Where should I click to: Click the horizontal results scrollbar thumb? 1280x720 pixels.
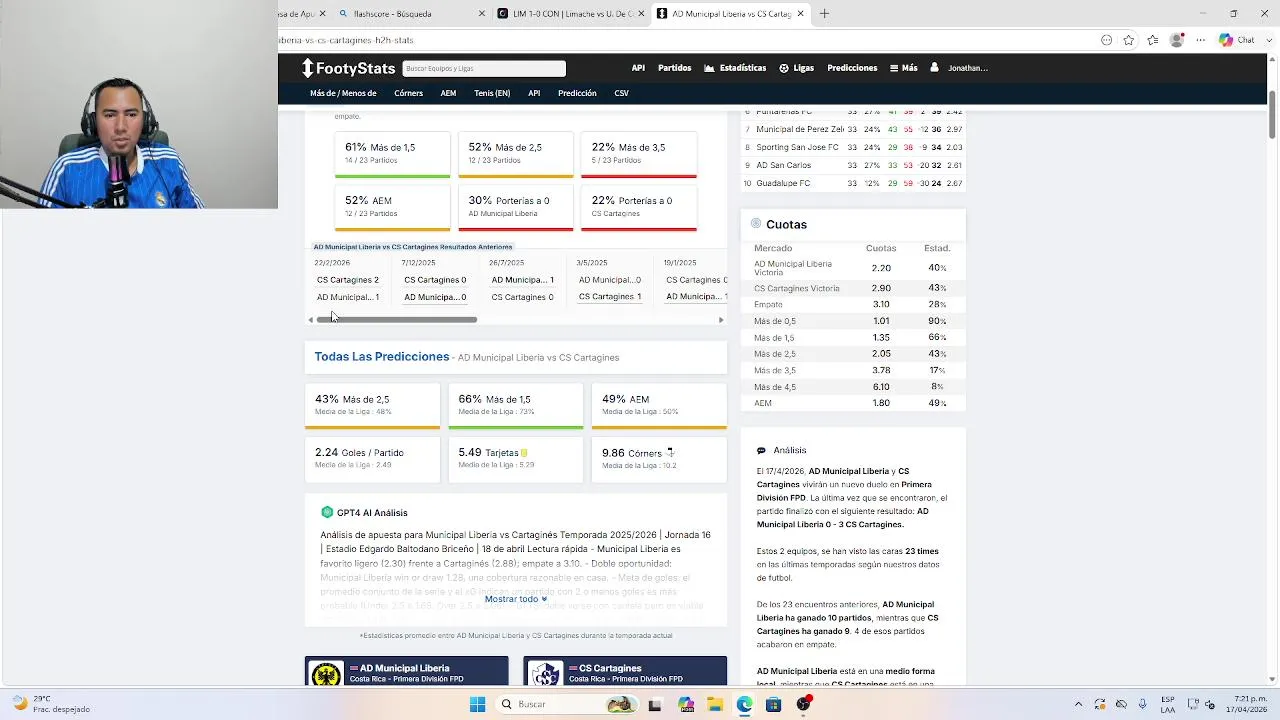coord(396,320)
